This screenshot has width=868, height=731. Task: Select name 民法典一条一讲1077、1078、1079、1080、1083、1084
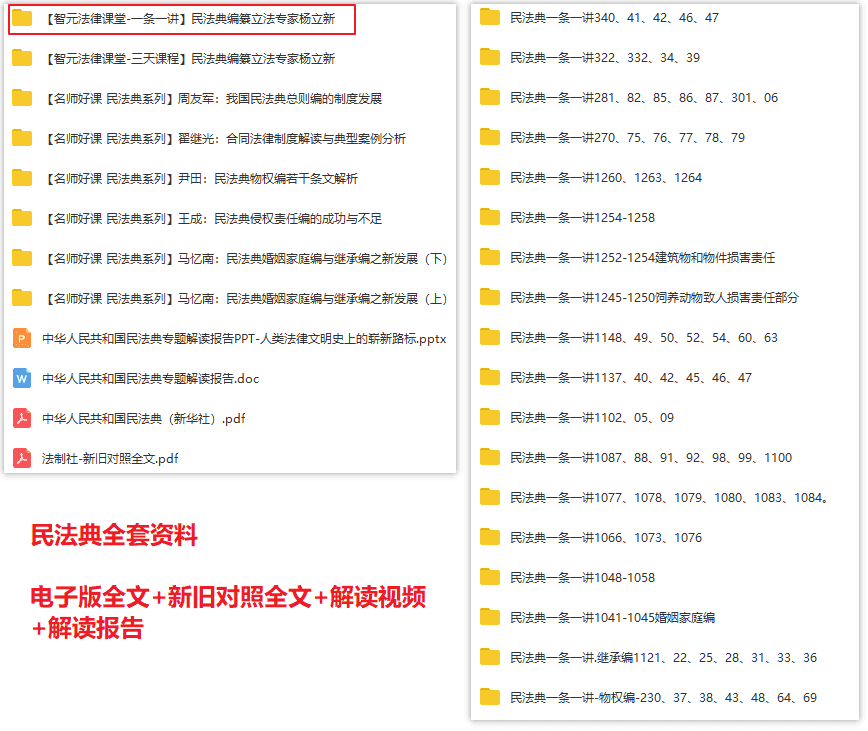pos(669,497)
